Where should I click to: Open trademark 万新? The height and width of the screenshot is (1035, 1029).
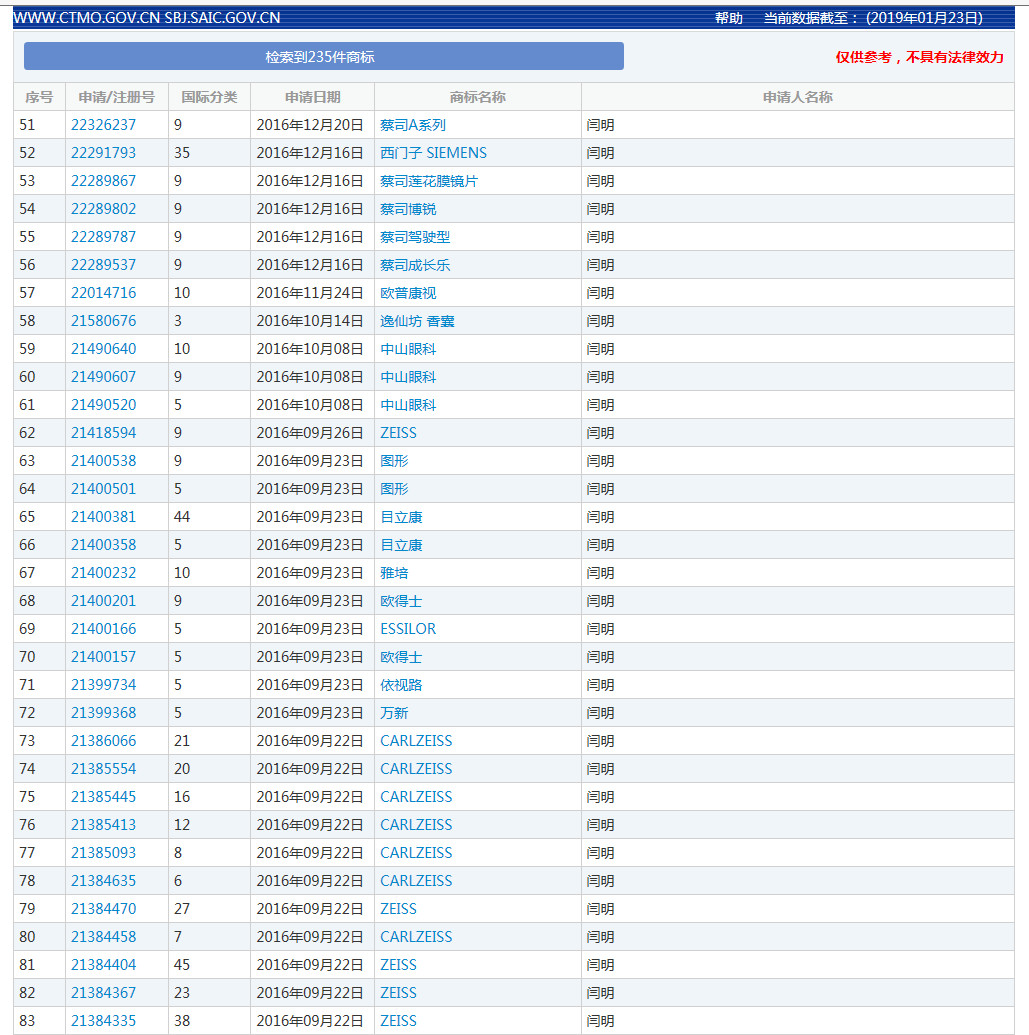coord(394,713)
